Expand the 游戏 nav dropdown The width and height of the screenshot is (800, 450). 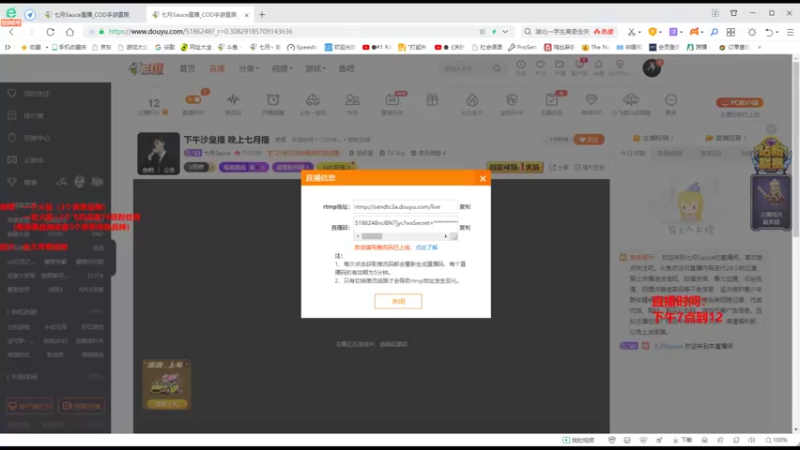click(315, 68)
